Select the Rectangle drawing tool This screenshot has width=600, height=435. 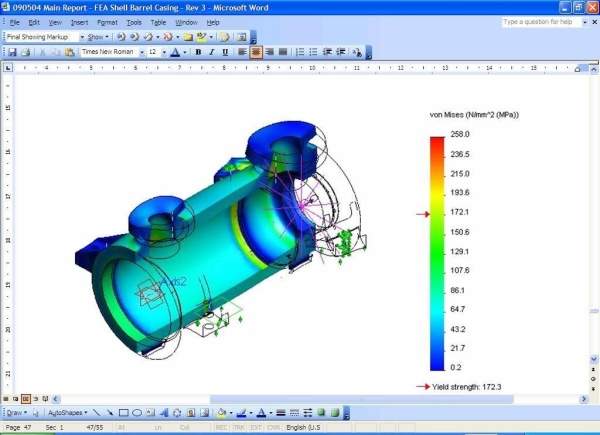(x=124, y=412)
